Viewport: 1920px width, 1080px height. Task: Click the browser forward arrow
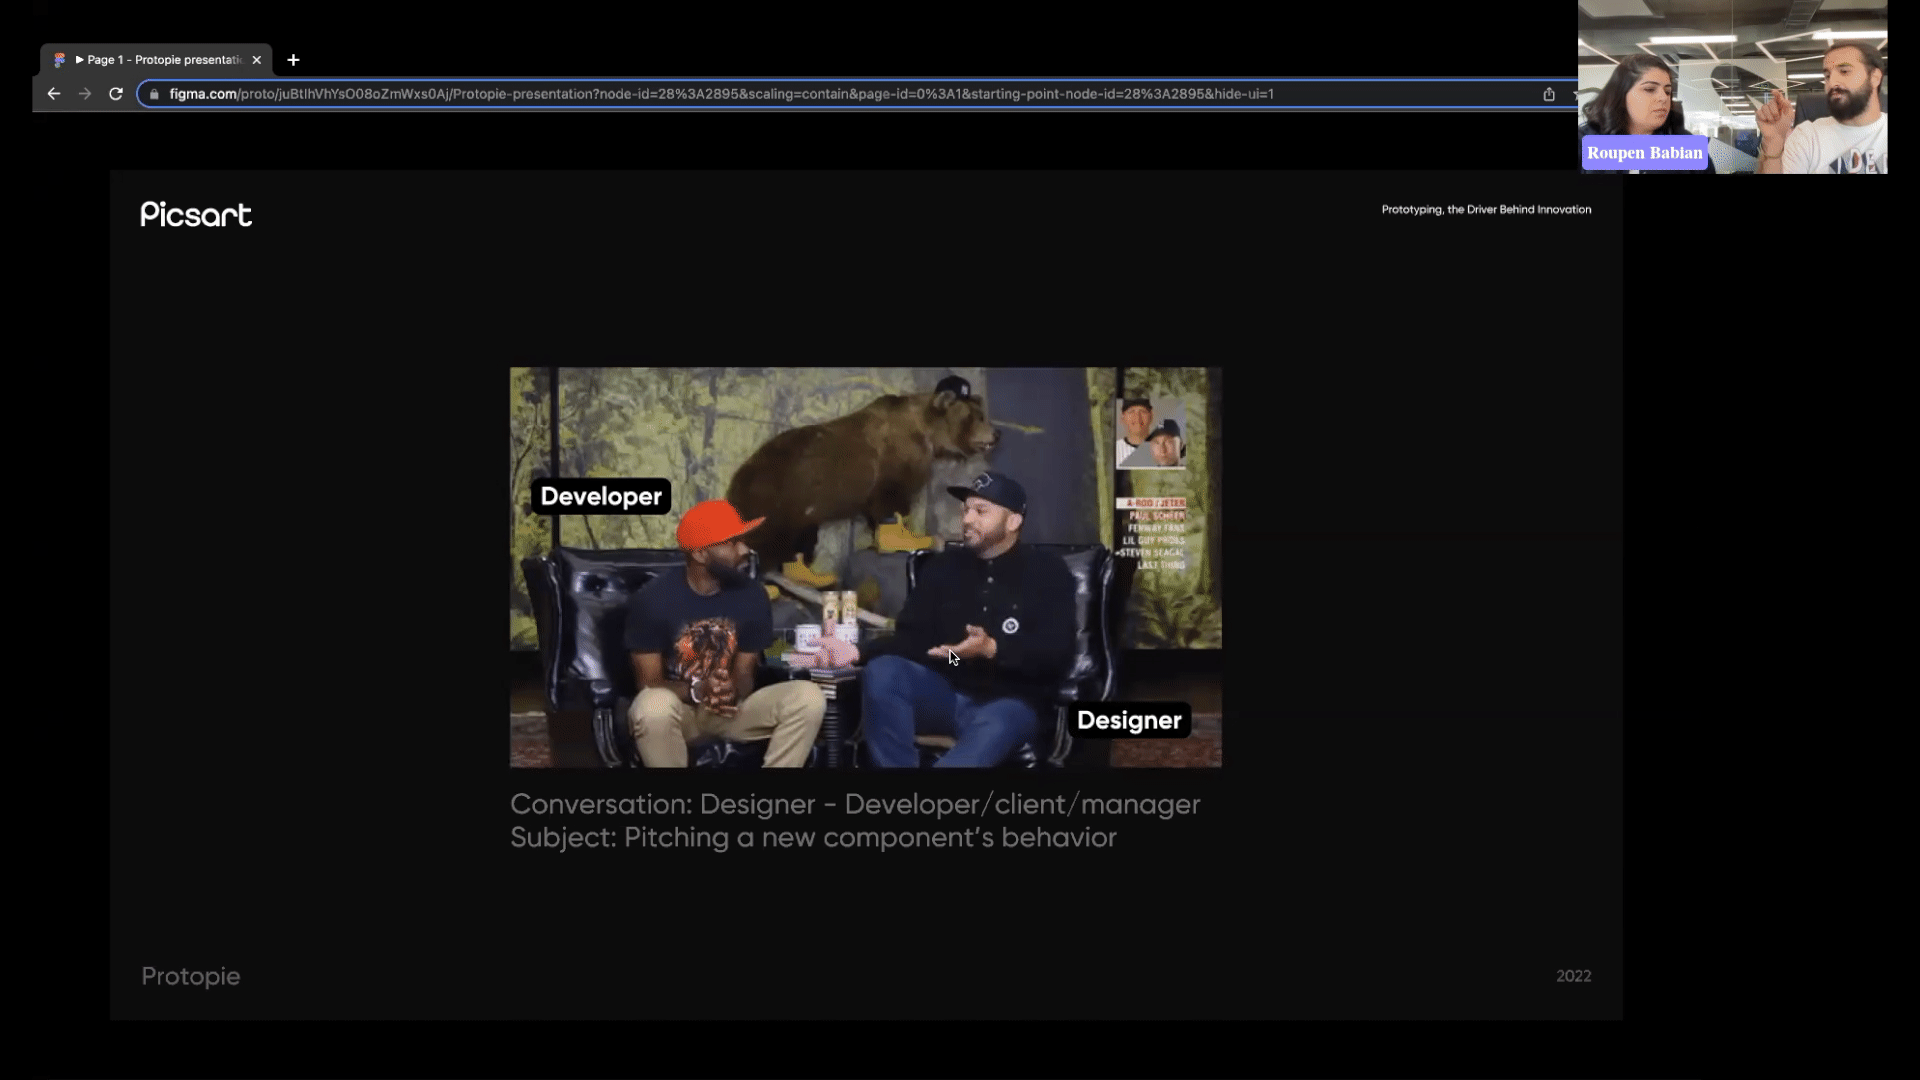click(85, 94)
